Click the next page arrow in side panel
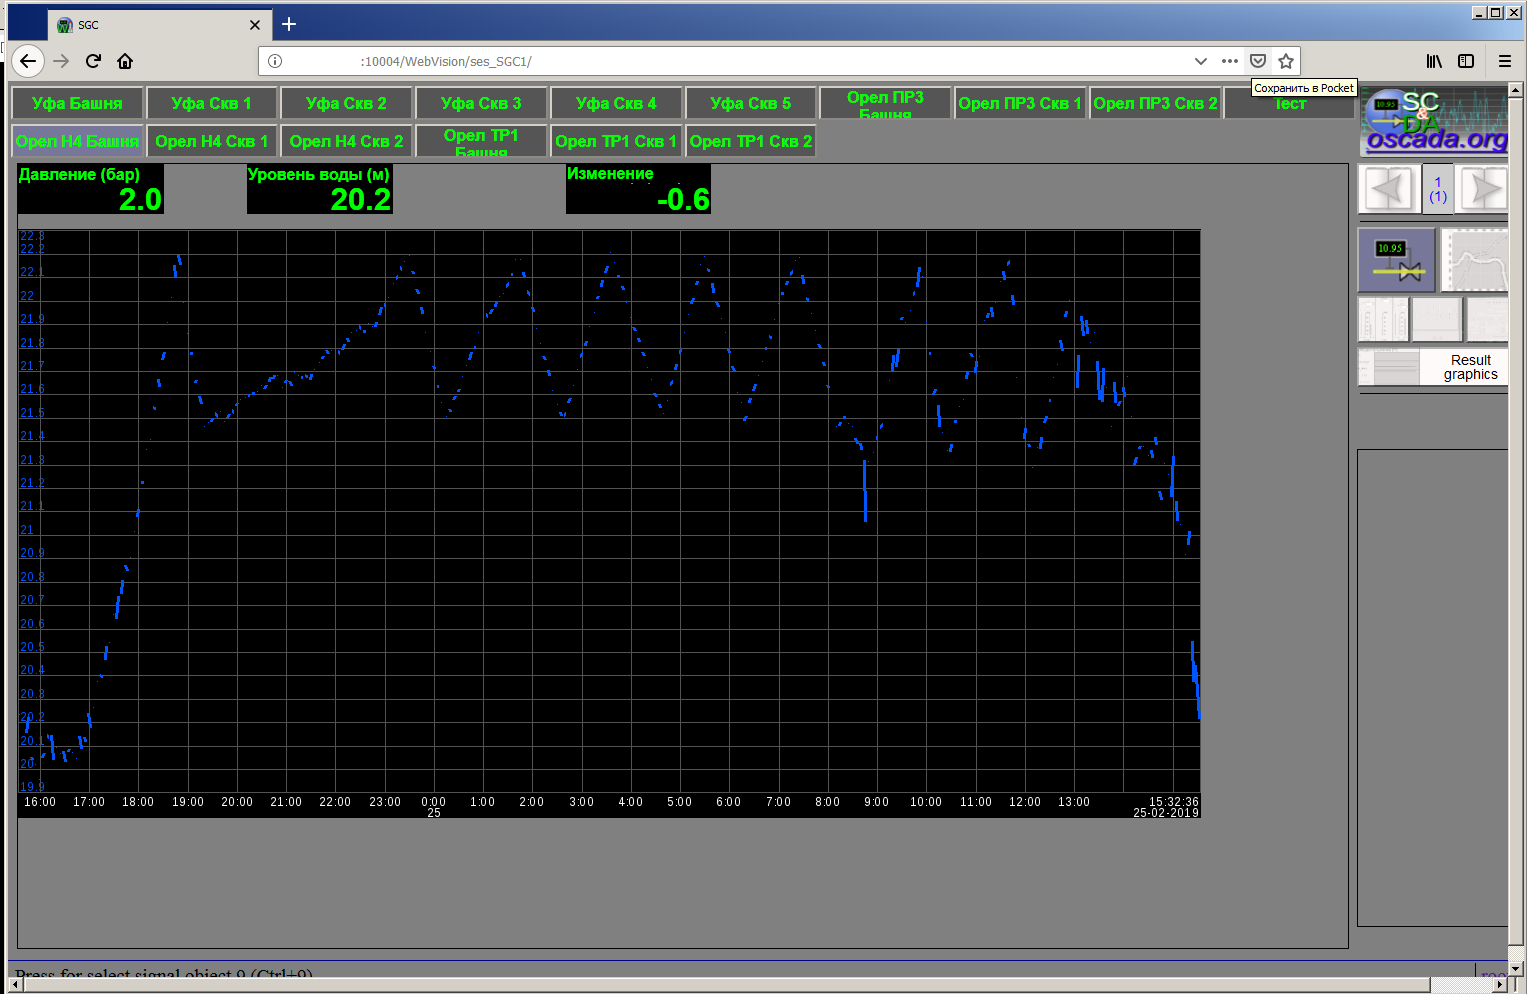 point(1482,189)
